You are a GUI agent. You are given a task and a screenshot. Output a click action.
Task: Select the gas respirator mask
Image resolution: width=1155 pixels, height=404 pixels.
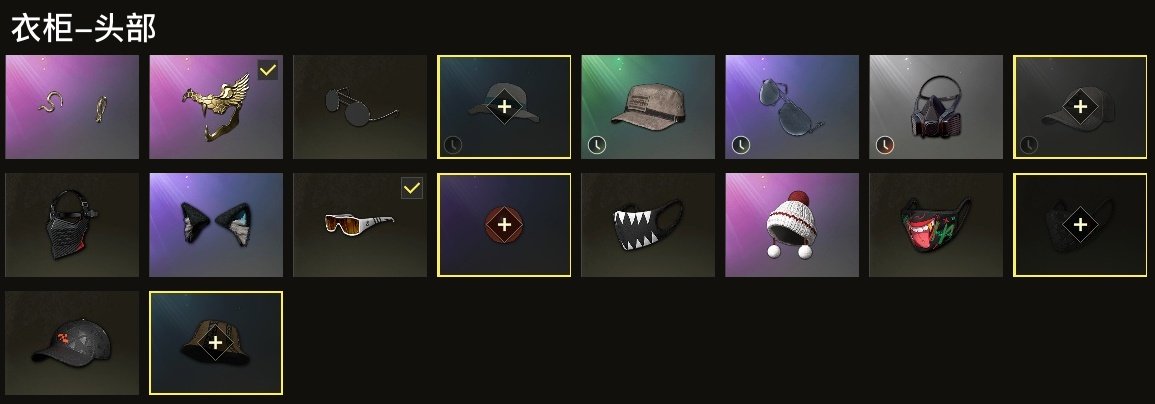[x=935, y=107]
